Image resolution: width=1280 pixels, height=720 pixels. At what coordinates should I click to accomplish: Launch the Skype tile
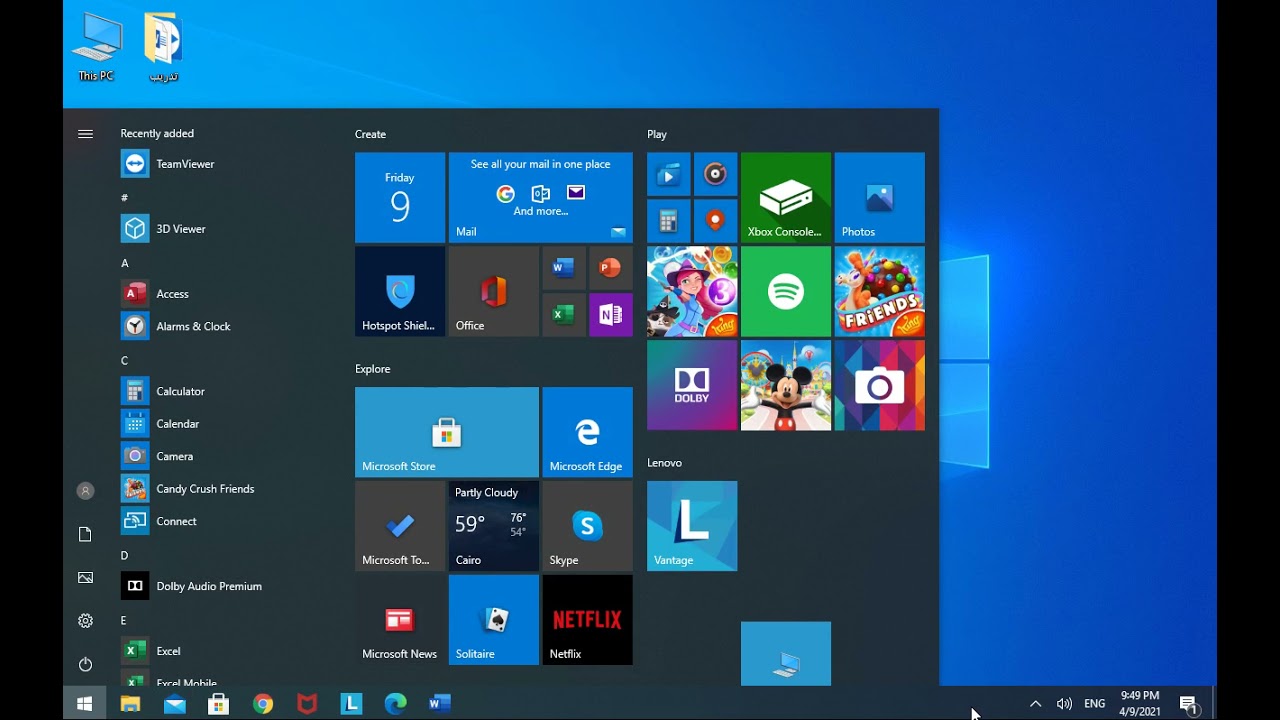(588, 527)
